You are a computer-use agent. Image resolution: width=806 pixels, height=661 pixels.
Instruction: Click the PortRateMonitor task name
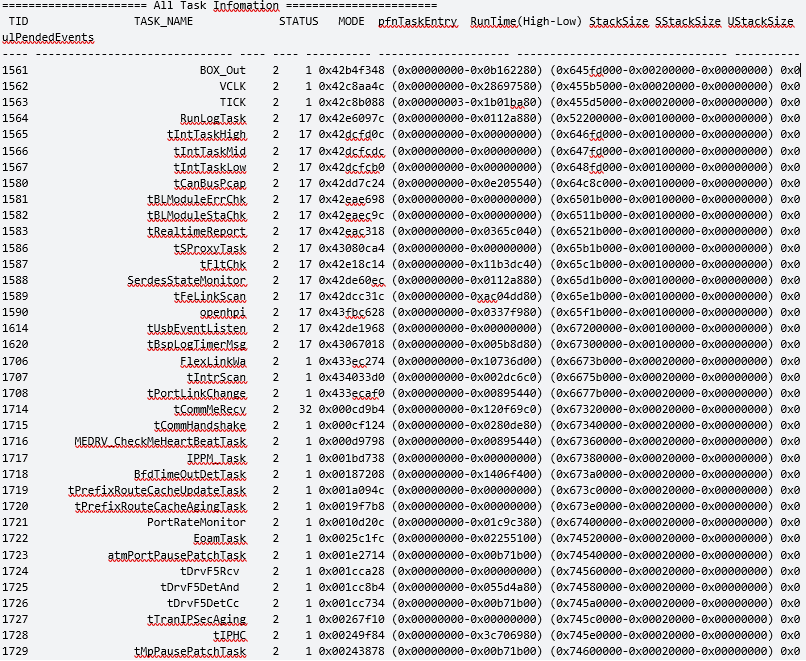196,522
